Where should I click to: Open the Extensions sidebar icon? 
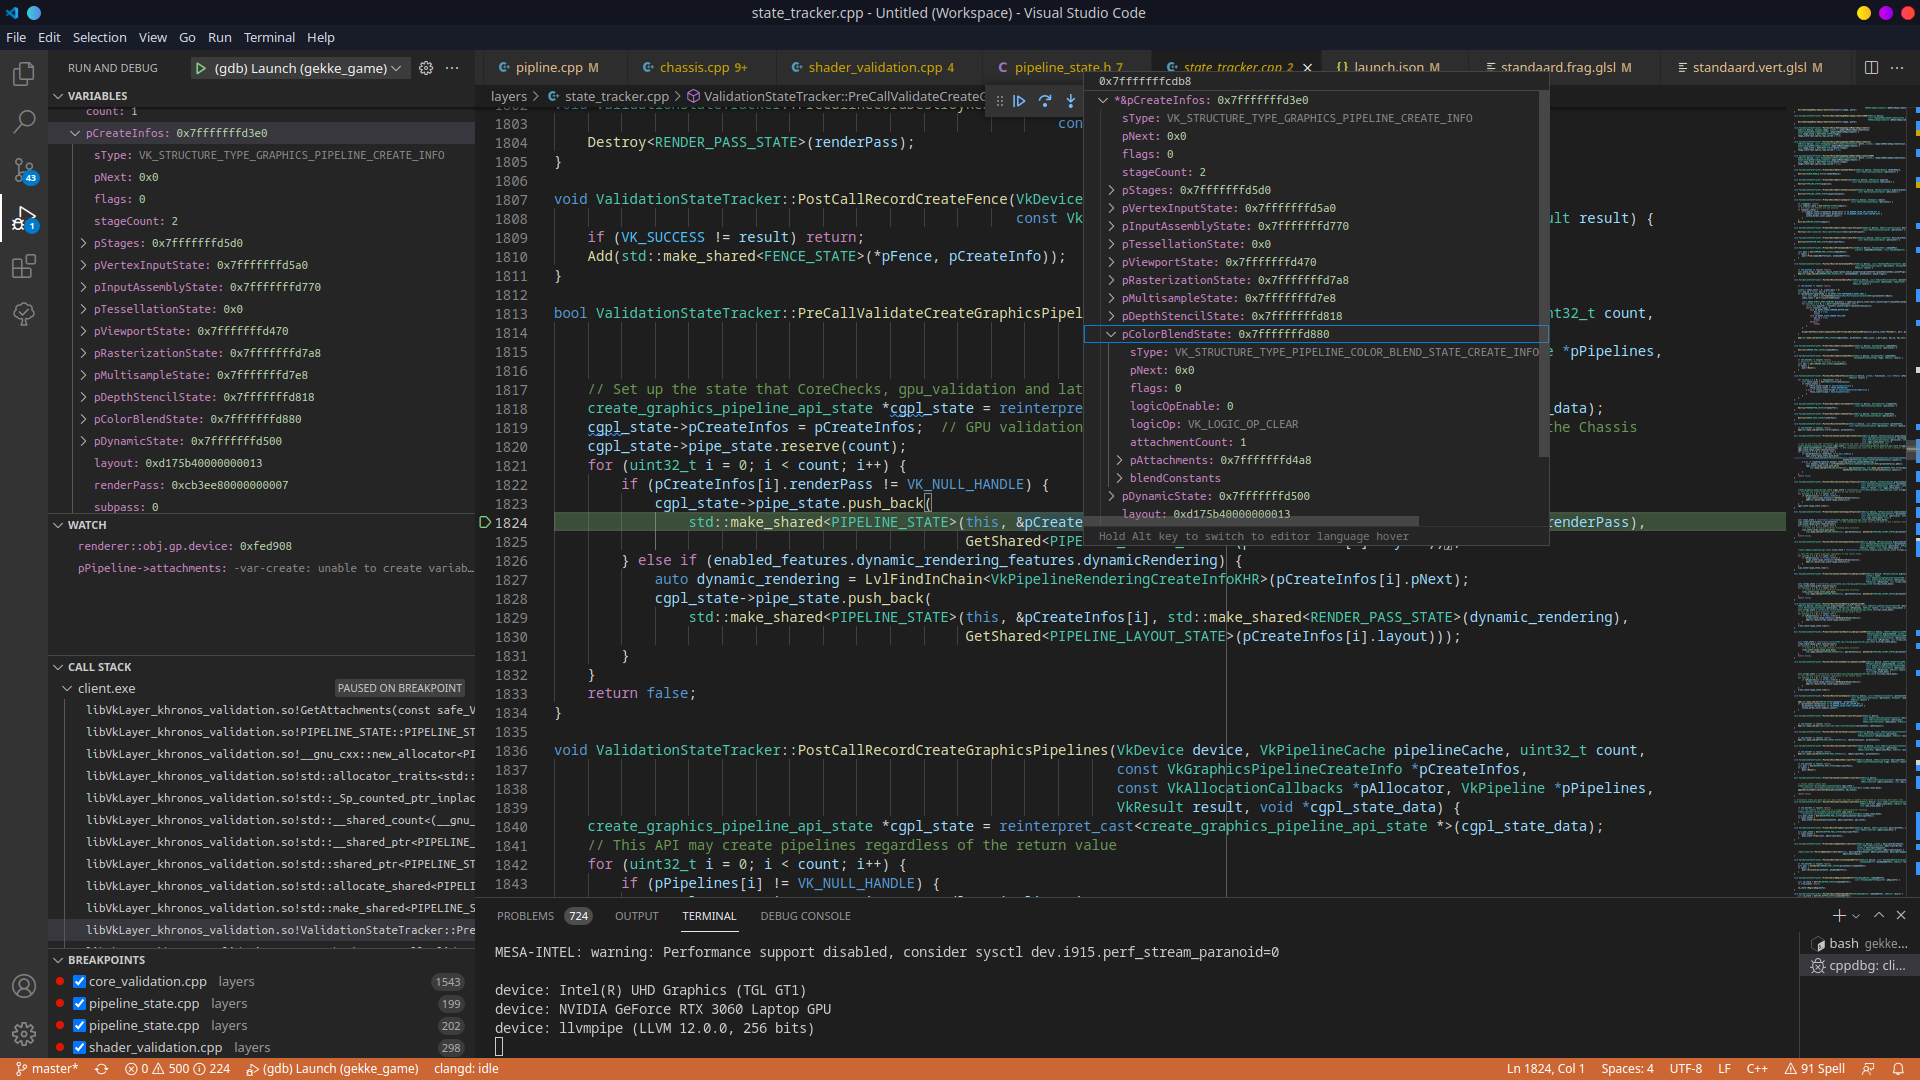point(24,266)
